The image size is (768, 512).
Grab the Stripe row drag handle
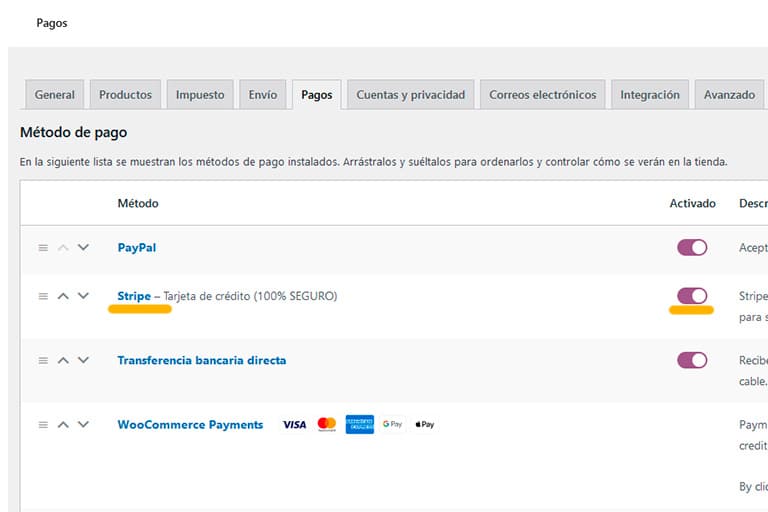[x=43, y=296]
